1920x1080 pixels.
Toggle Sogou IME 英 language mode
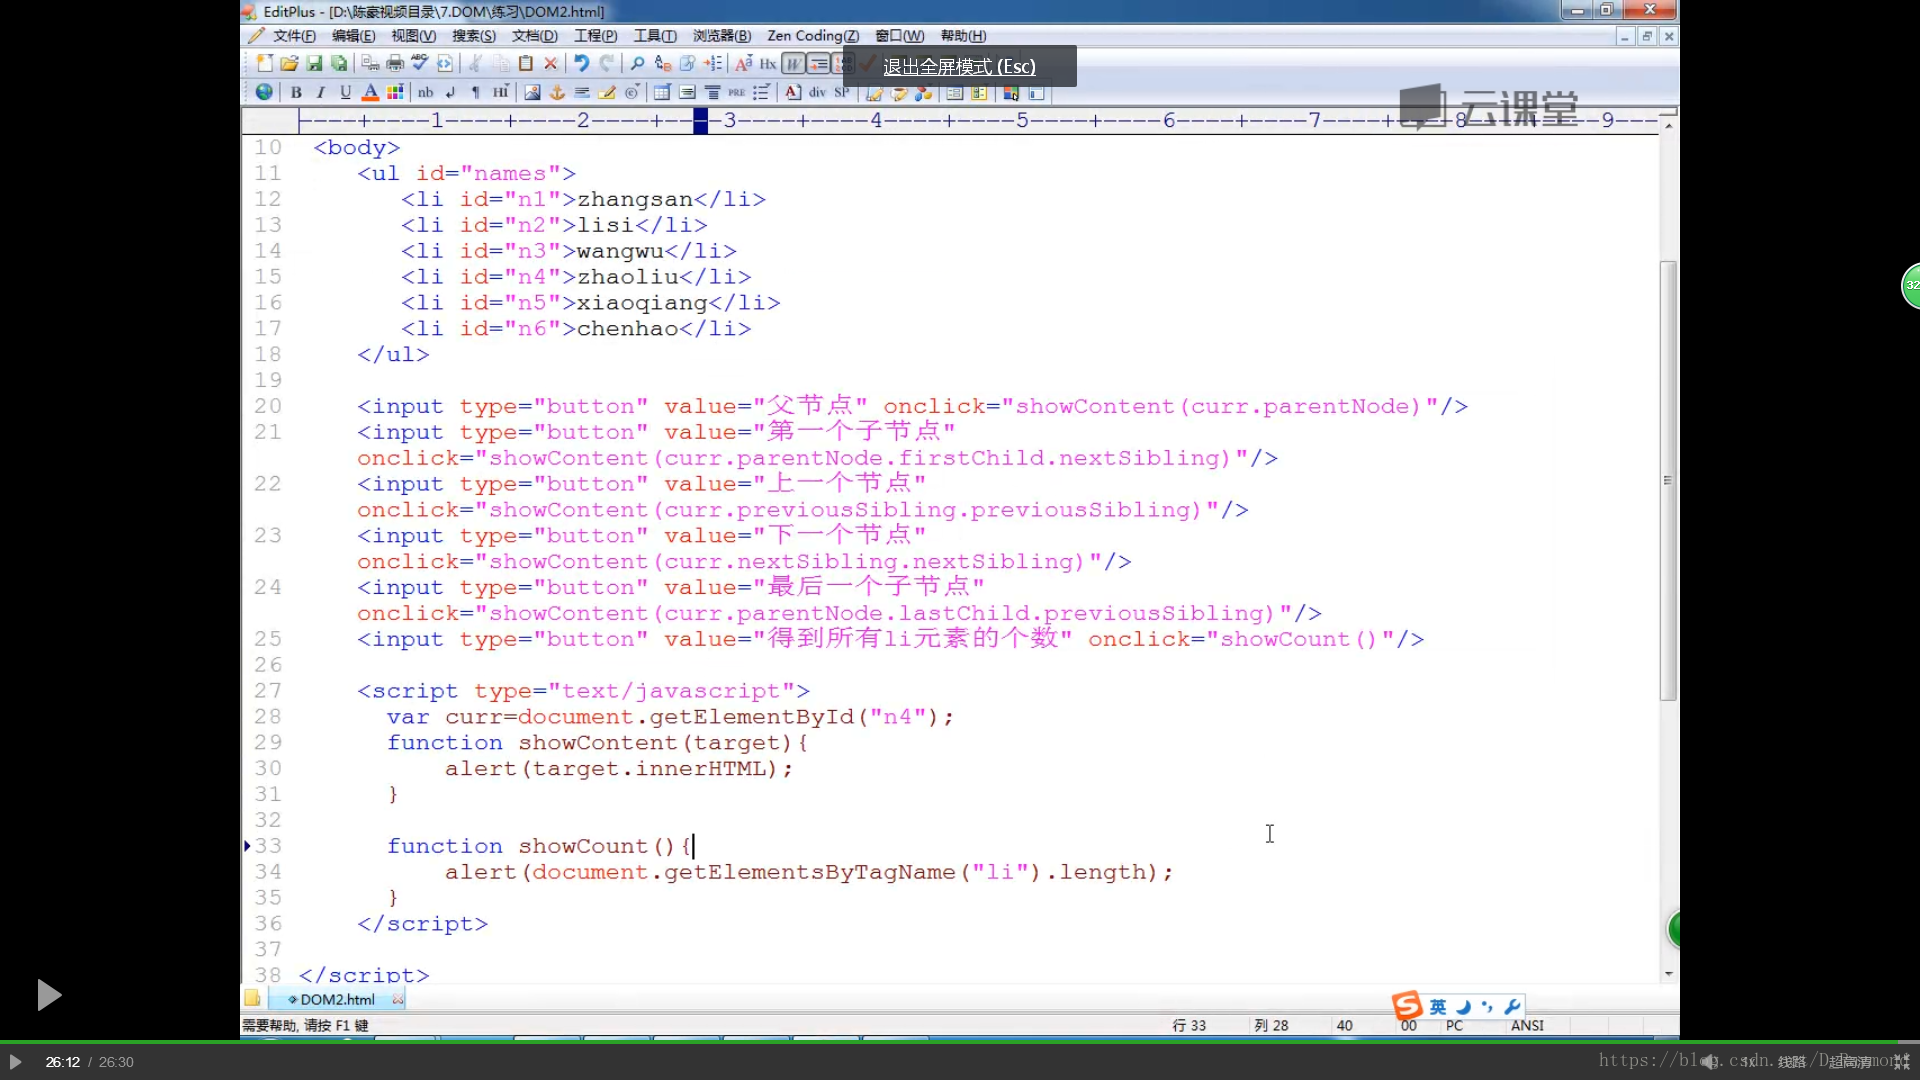(x=1438, y=1006)
